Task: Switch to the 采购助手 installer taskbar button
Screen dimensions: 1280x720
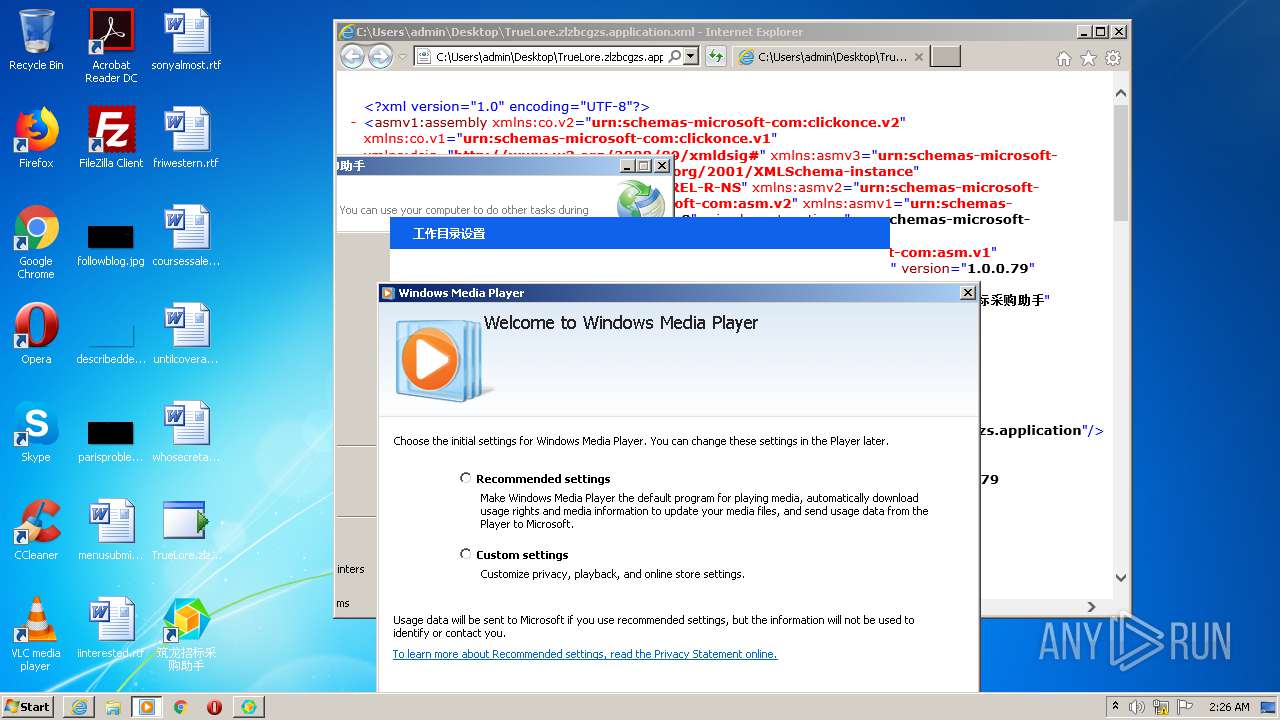Action: tap(248, 707)
